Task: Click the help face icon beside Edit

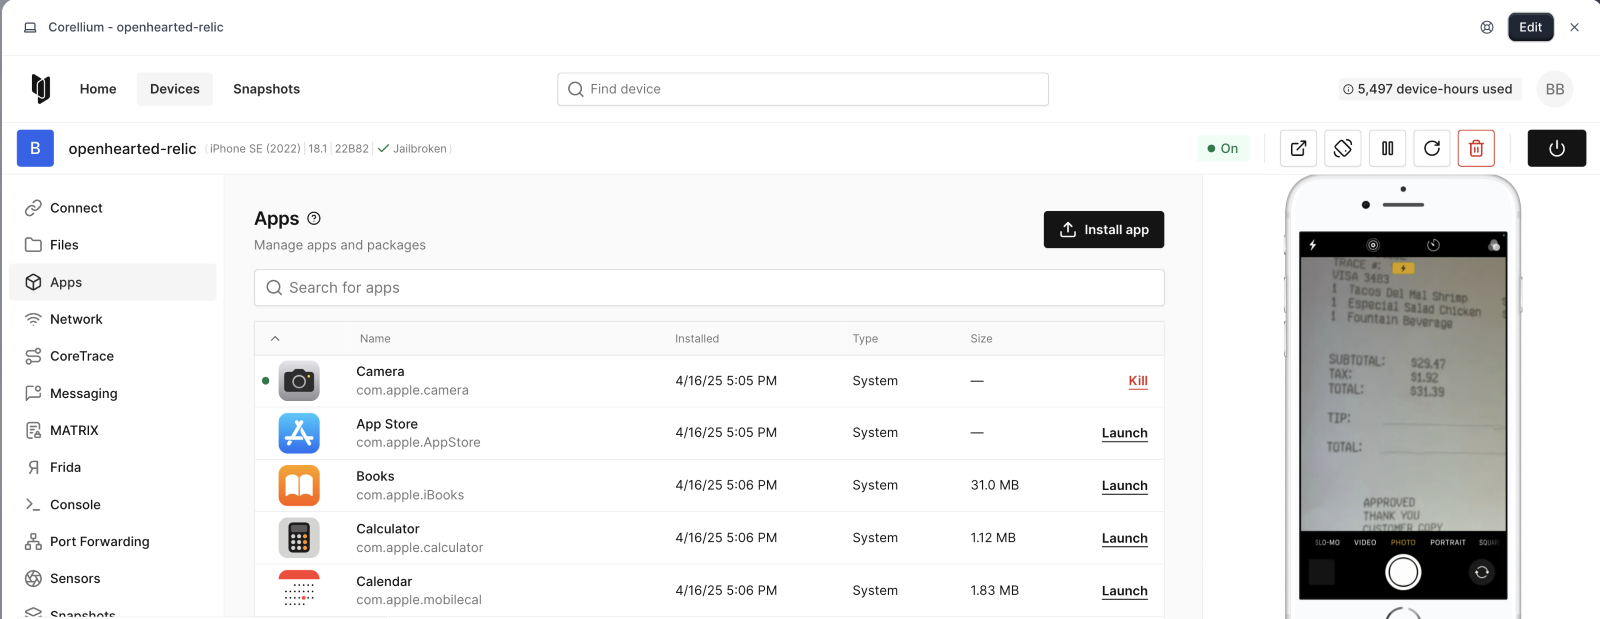Action: point(1487,27)
